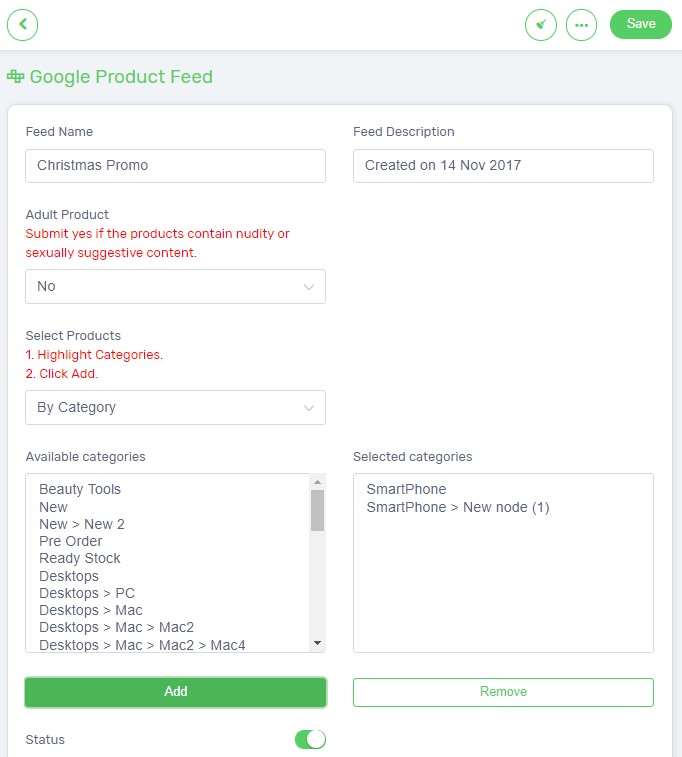Select SmartPhone > New node (1) entry

[458, 507]
